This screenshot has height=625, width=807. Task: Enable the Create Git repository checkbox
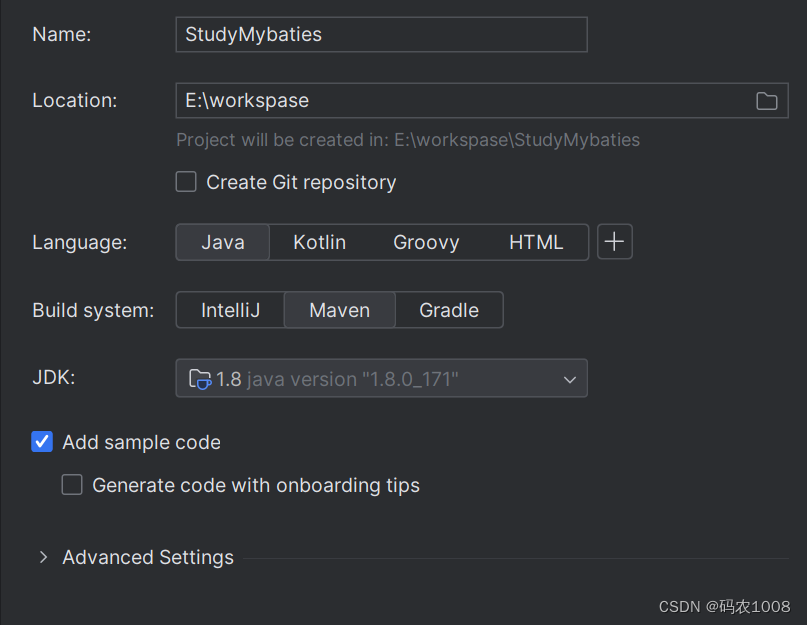point(186,182)
